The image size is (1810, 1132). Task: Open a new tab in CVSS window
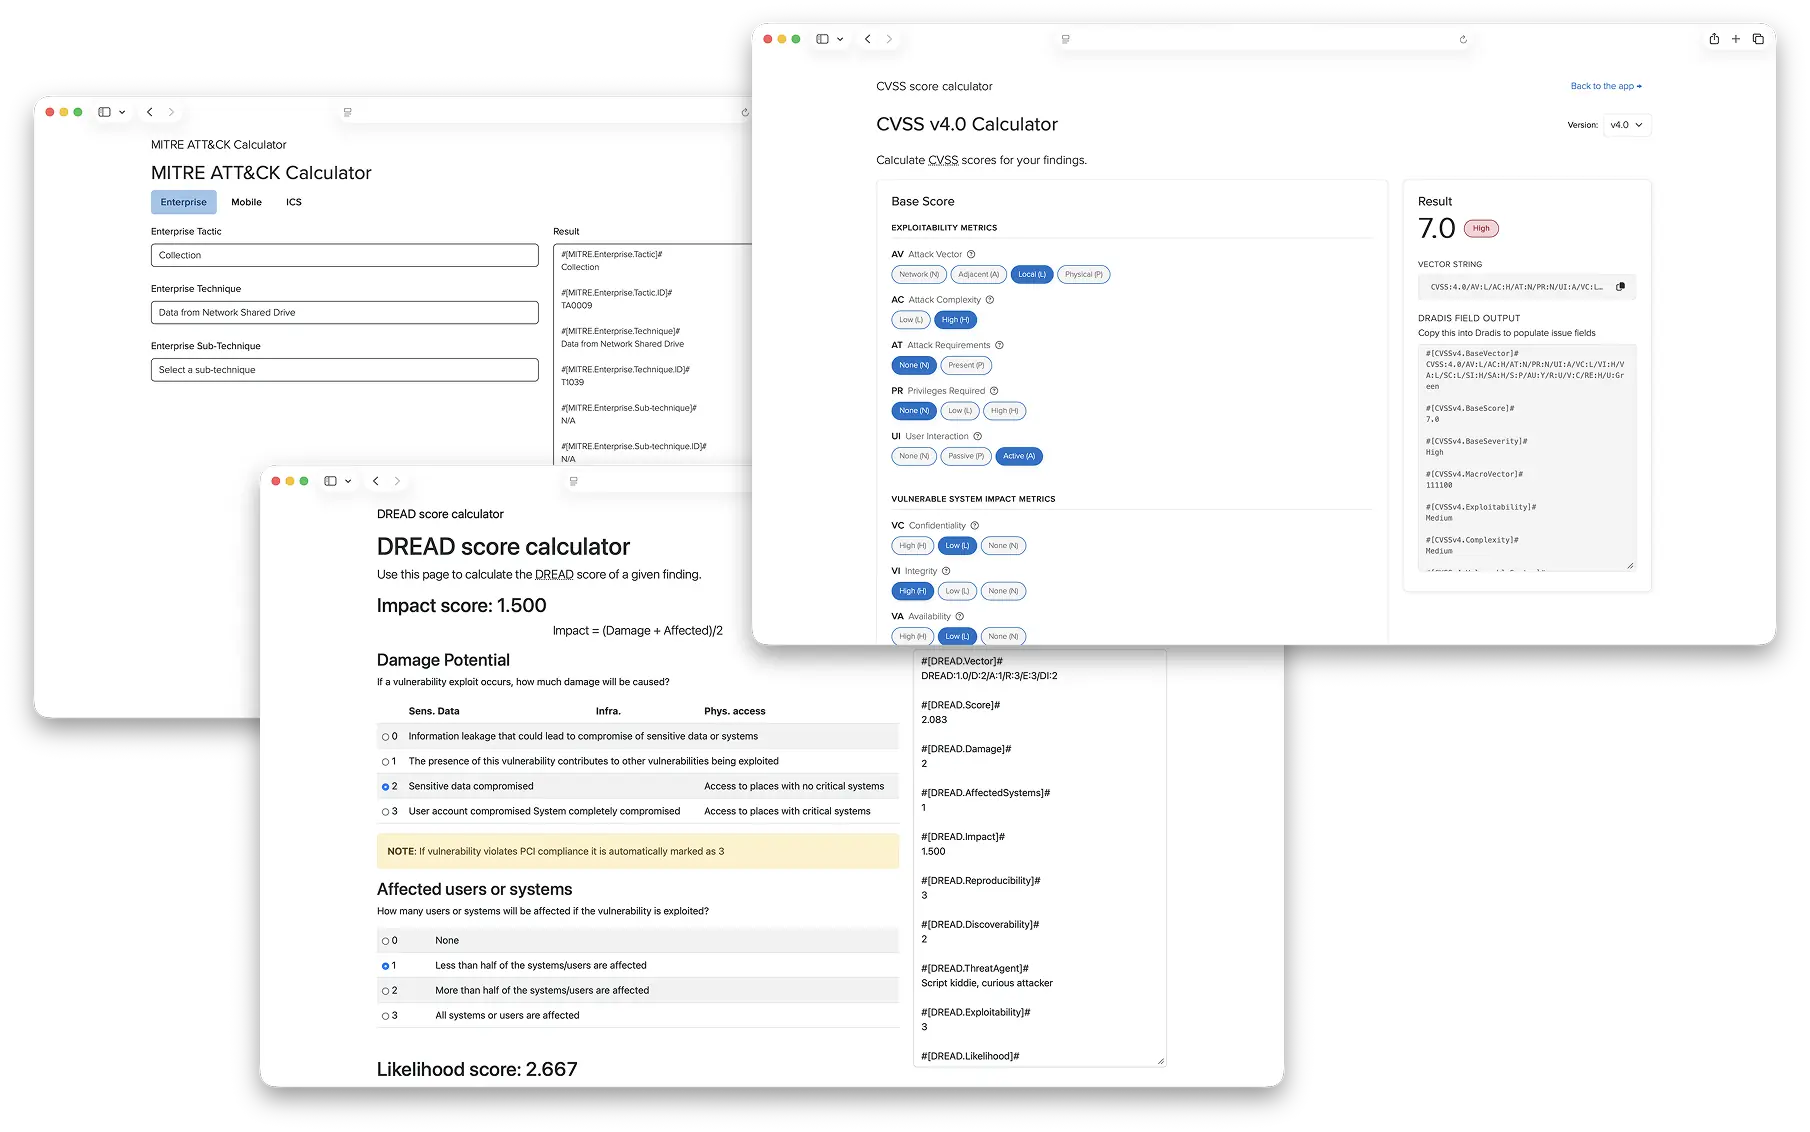pos(1736,39)
